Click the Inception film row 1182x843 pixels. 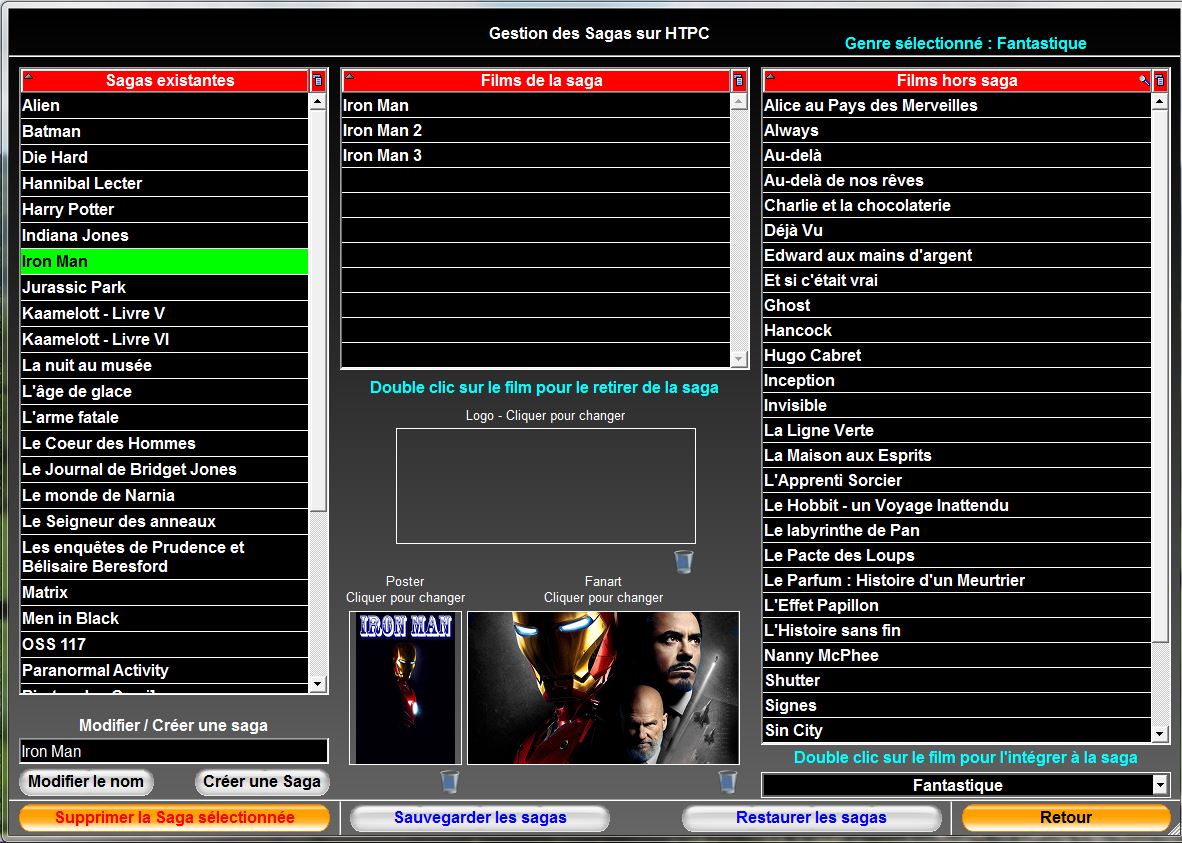point(957,380)
